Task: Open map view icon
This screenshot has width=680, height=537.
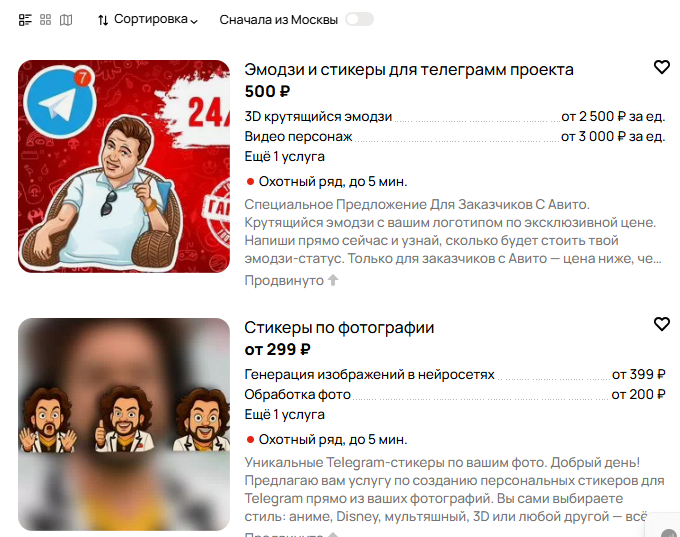Action: [66, 20]
